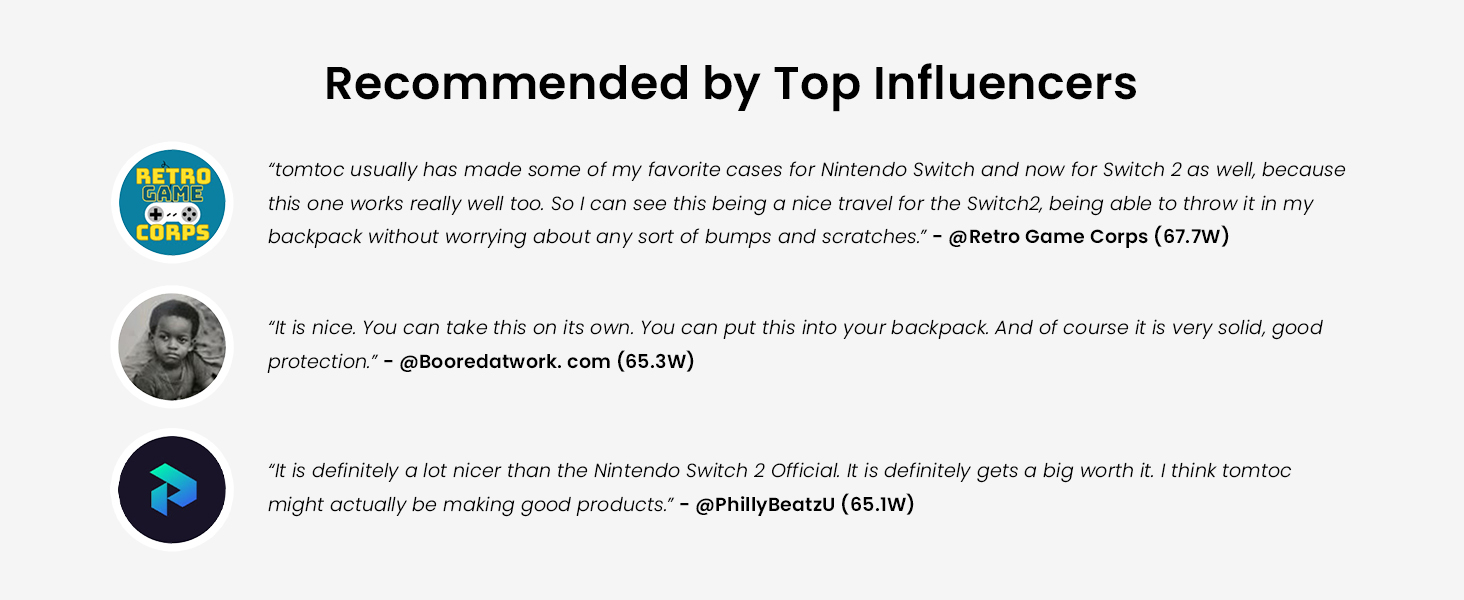
Task: Open the @PhillyBeatzU handle
Action: [764, 505]
